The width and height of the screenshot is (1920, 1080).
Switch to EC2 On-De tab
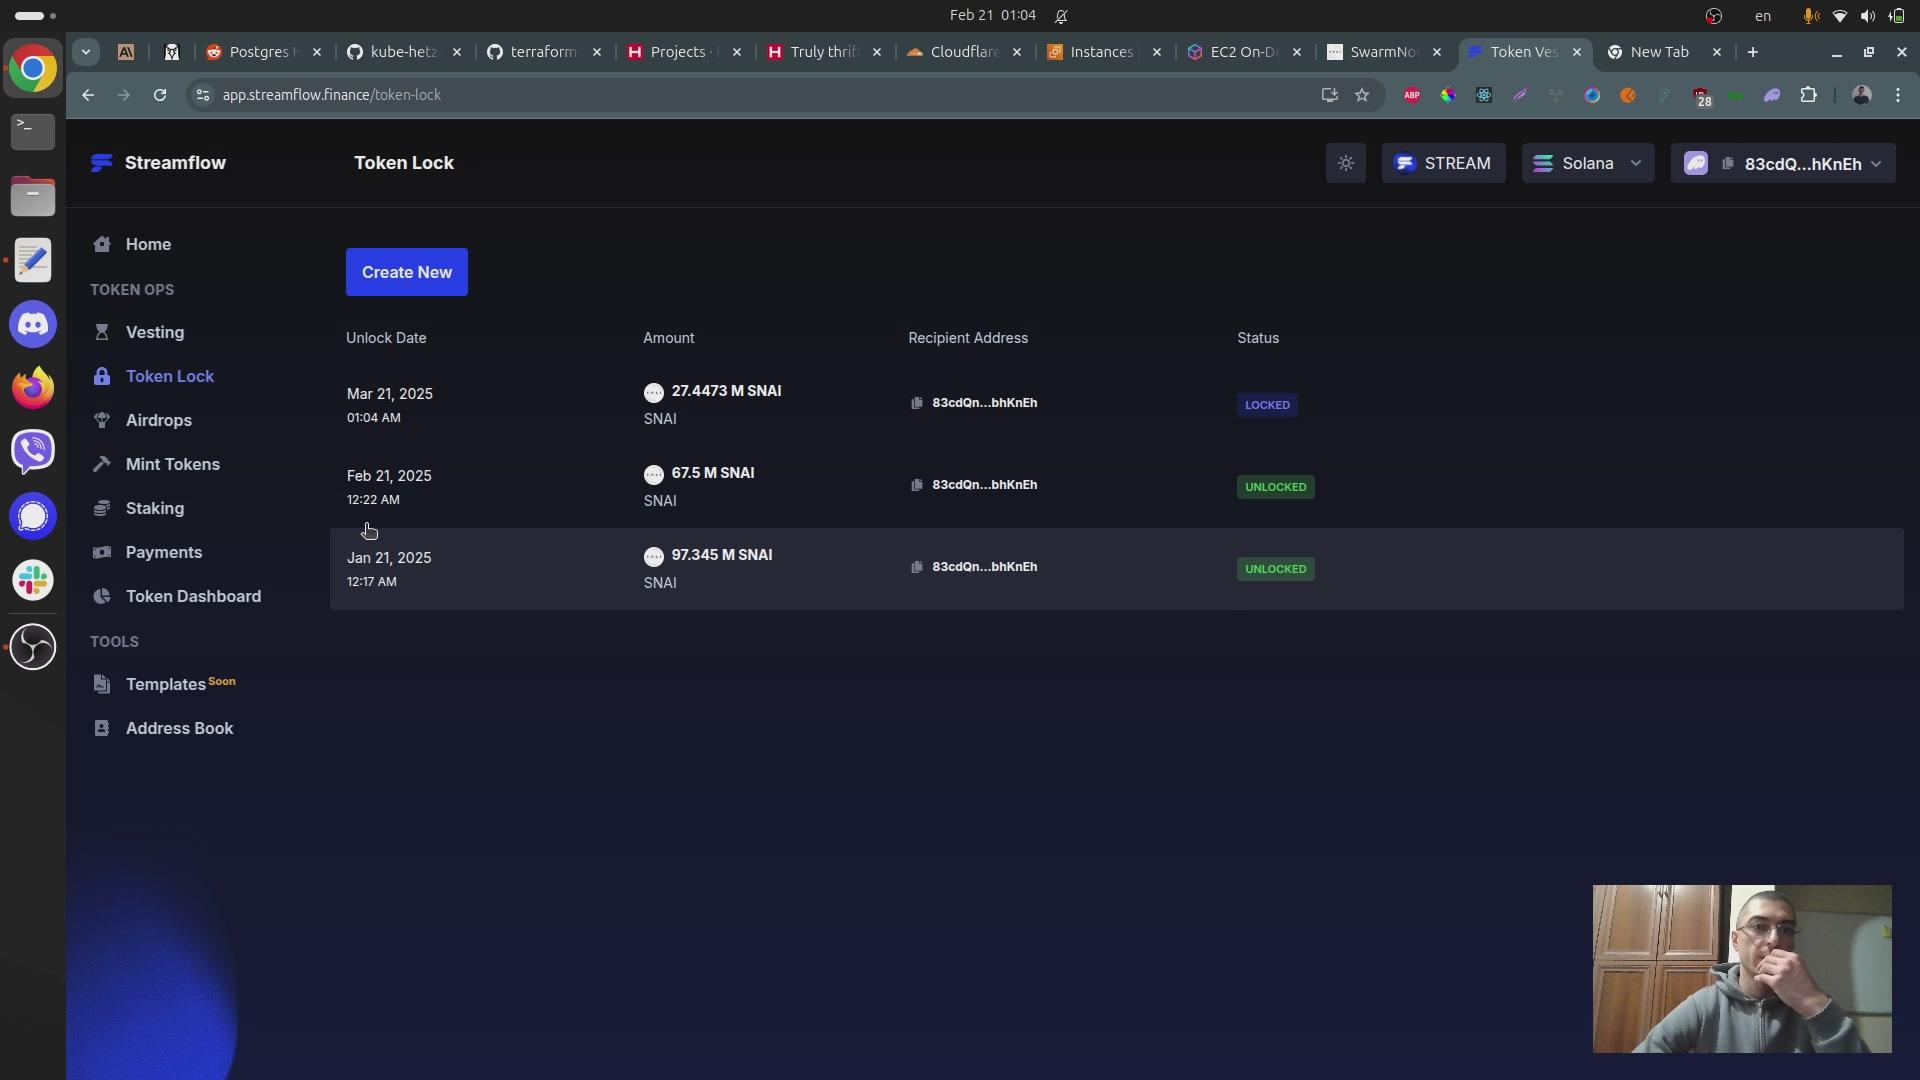[1243, 52]
